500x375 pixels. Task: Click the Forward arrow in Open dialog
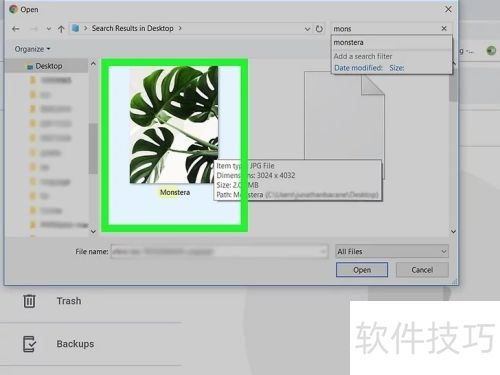34,29
